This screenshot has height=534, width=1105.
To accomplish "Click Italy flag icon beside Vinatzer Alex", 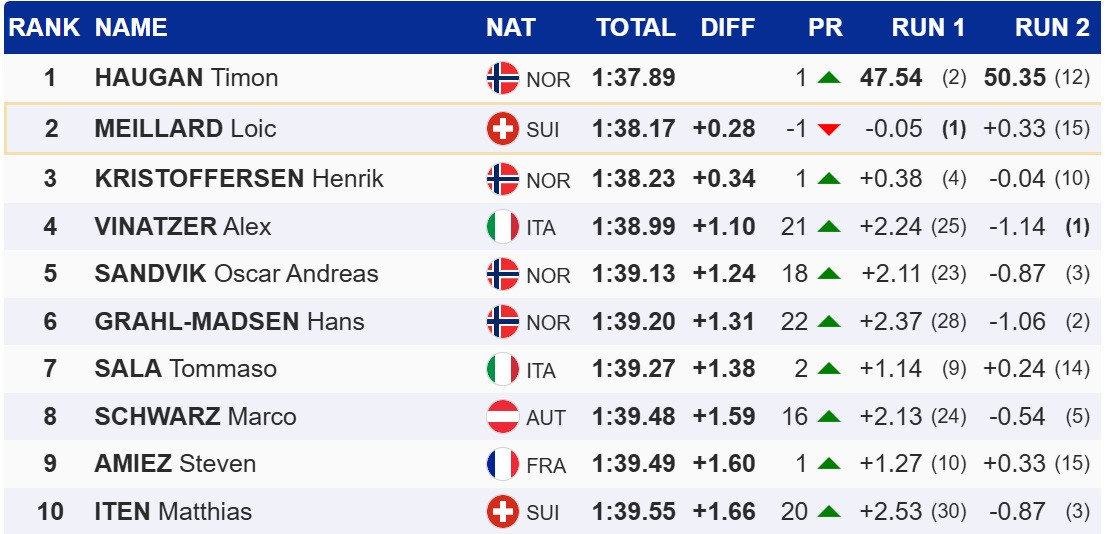I will 502,227.
